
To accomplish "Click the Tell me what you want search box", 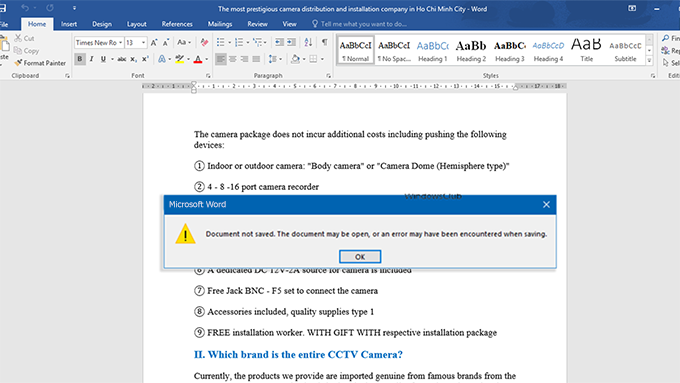I will click(360, 24).
